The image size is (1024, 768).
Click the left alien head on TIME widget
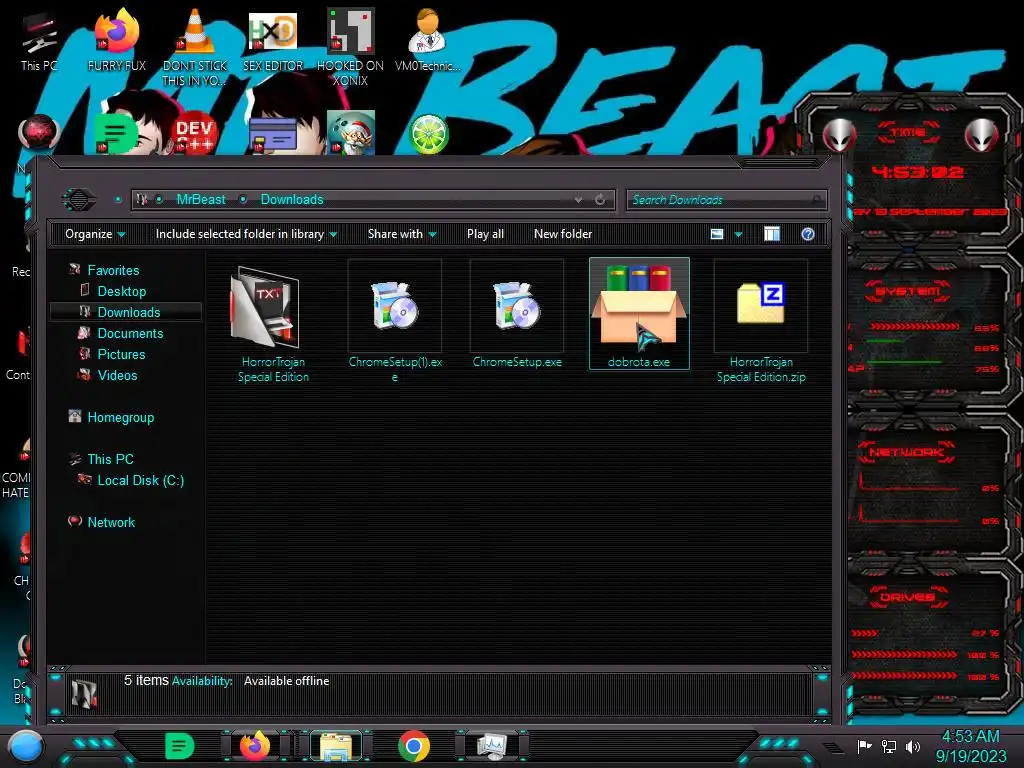pos(839,135)
